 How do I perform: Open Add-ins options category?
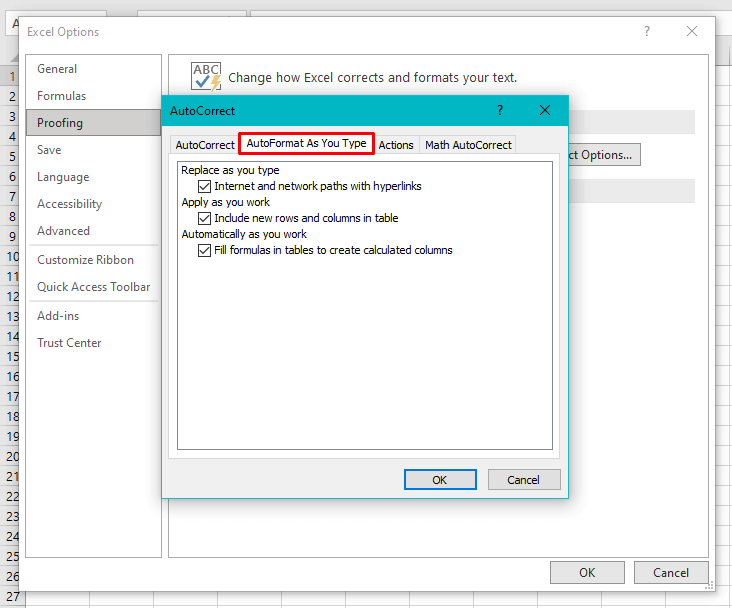pyautogui.click(x=93, y=316)
